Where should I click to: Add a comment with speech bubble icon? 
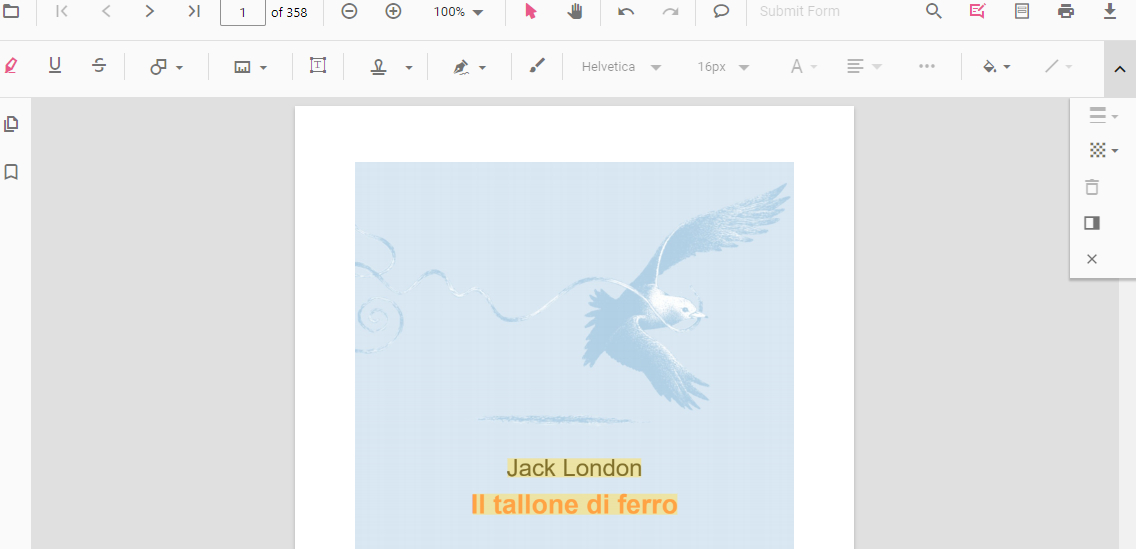[721, 12]
